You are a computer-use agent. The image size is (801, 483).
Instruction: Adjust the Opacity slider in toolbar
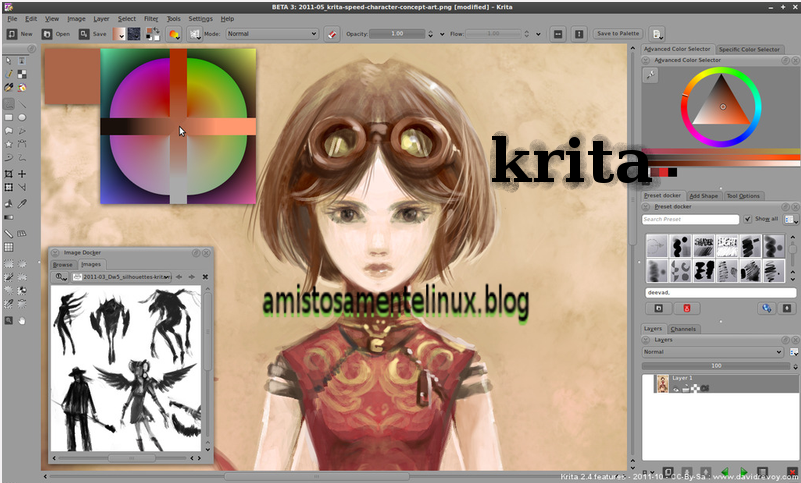click(x=397, y=34)
